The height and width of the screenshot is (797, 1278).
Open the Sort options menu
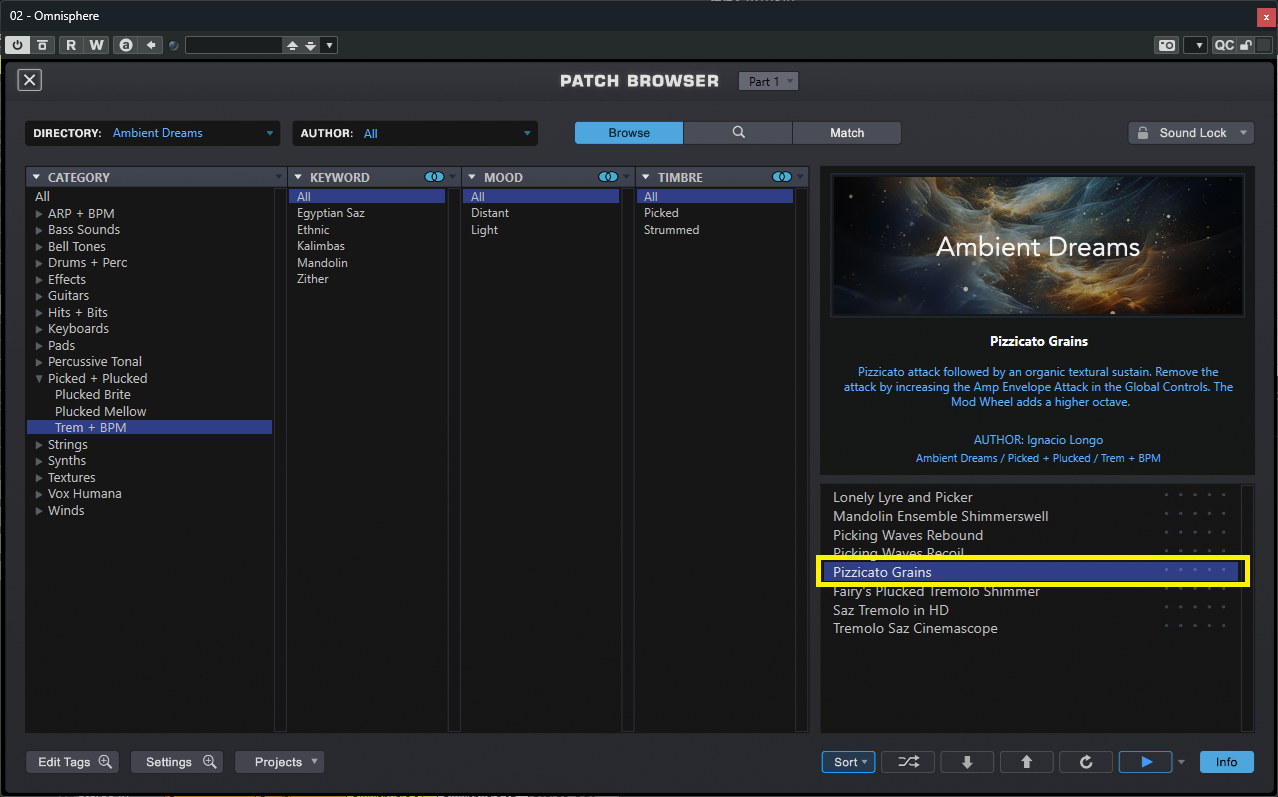click(x=849, y=762)
